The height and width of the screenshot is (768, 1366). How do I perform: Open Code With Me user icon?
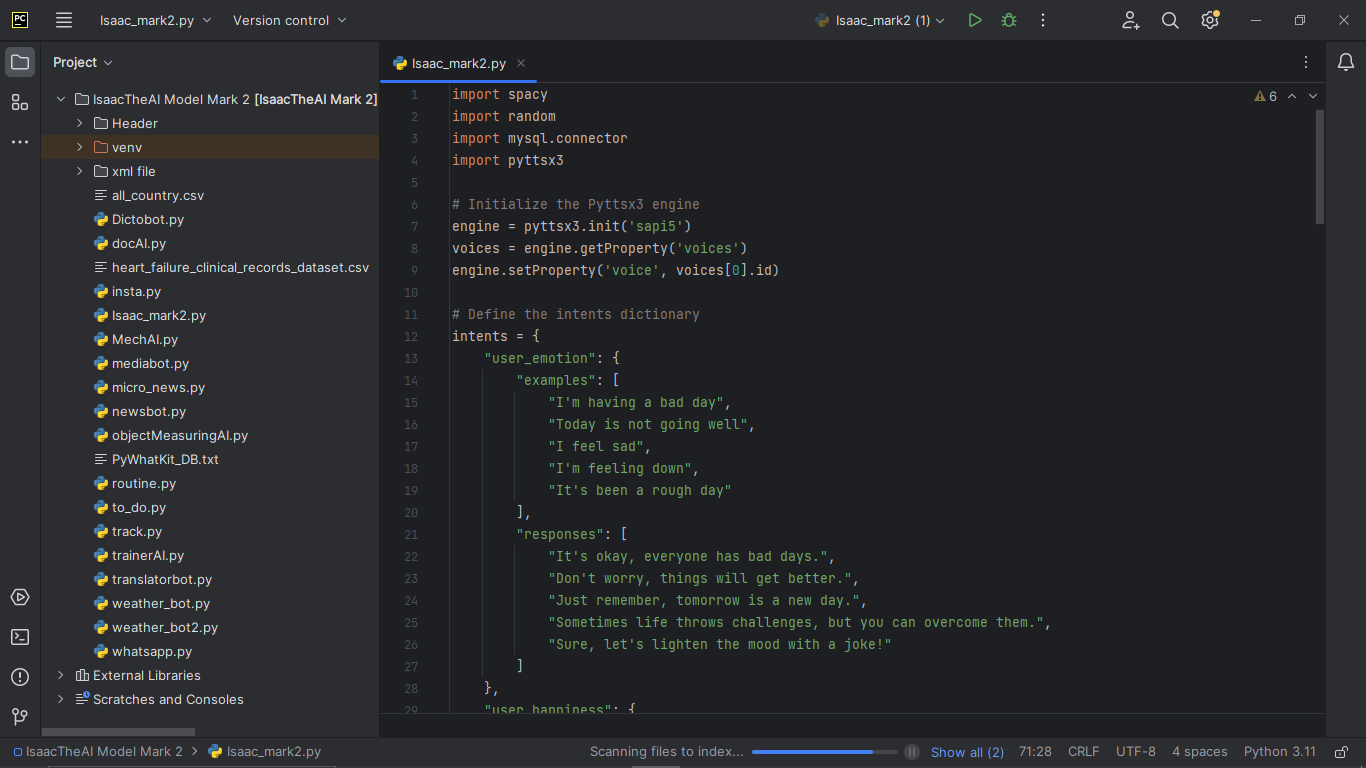(1131, 20)
